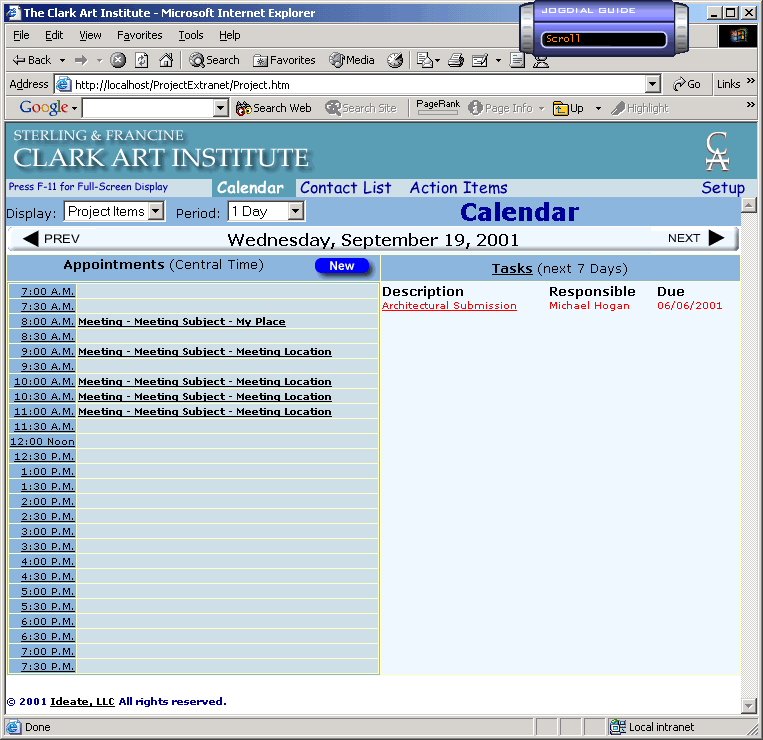
Task: Expand the Google toolbar overflow chevron
Action: tap(750, 104)
